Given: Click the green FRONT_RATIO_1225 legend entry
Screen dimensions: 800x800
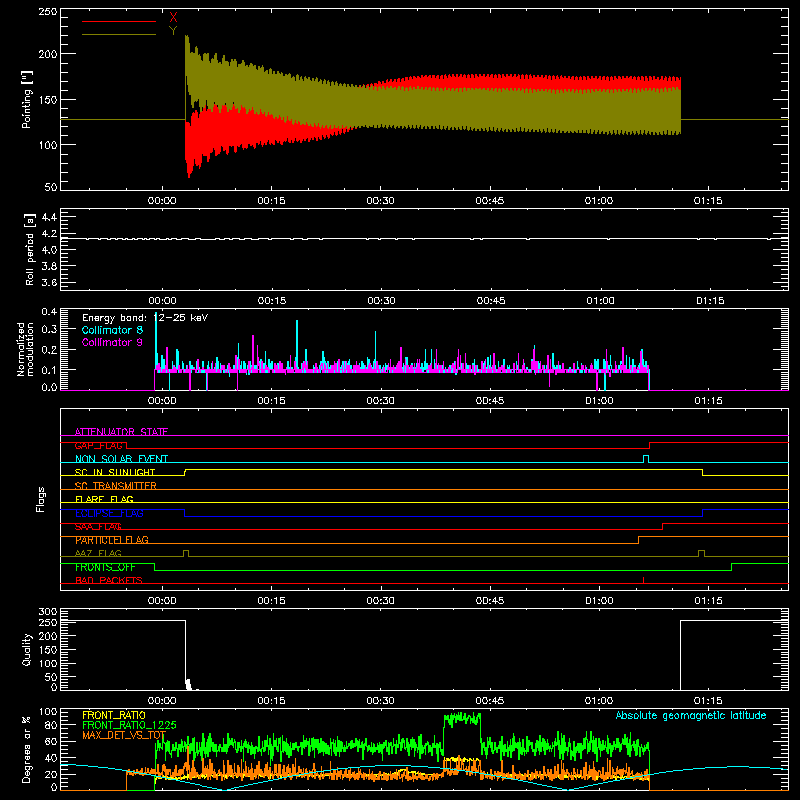Looking at the screenshot, I should click(x=129, y=725).
